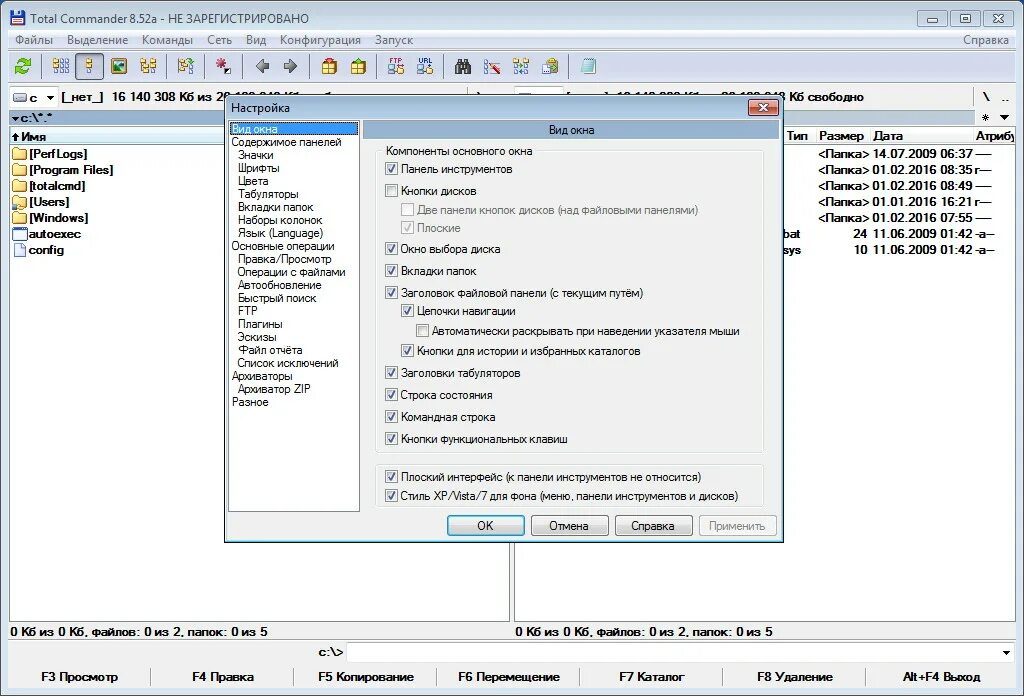Enable 'Автоматически раскрывать при наведении' checkbox
This screenshot has height=696, width=1024.
click(423, 330)
